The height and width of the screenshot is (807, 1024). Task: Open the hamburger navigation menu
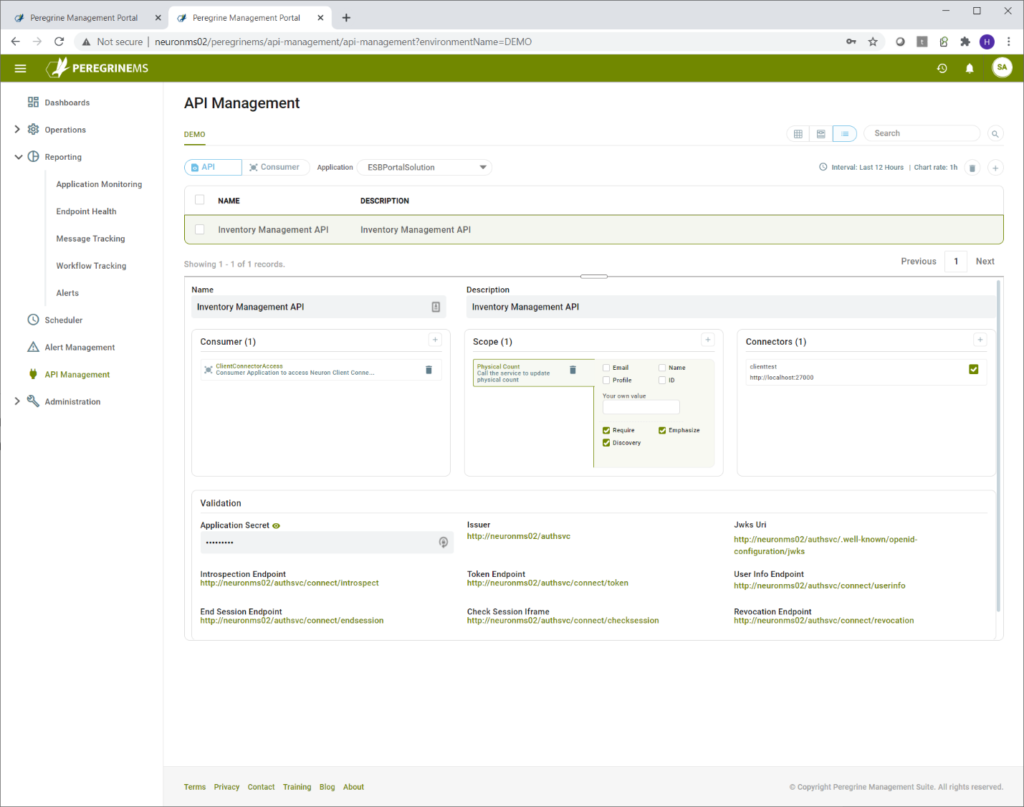(x=20, y=68)
